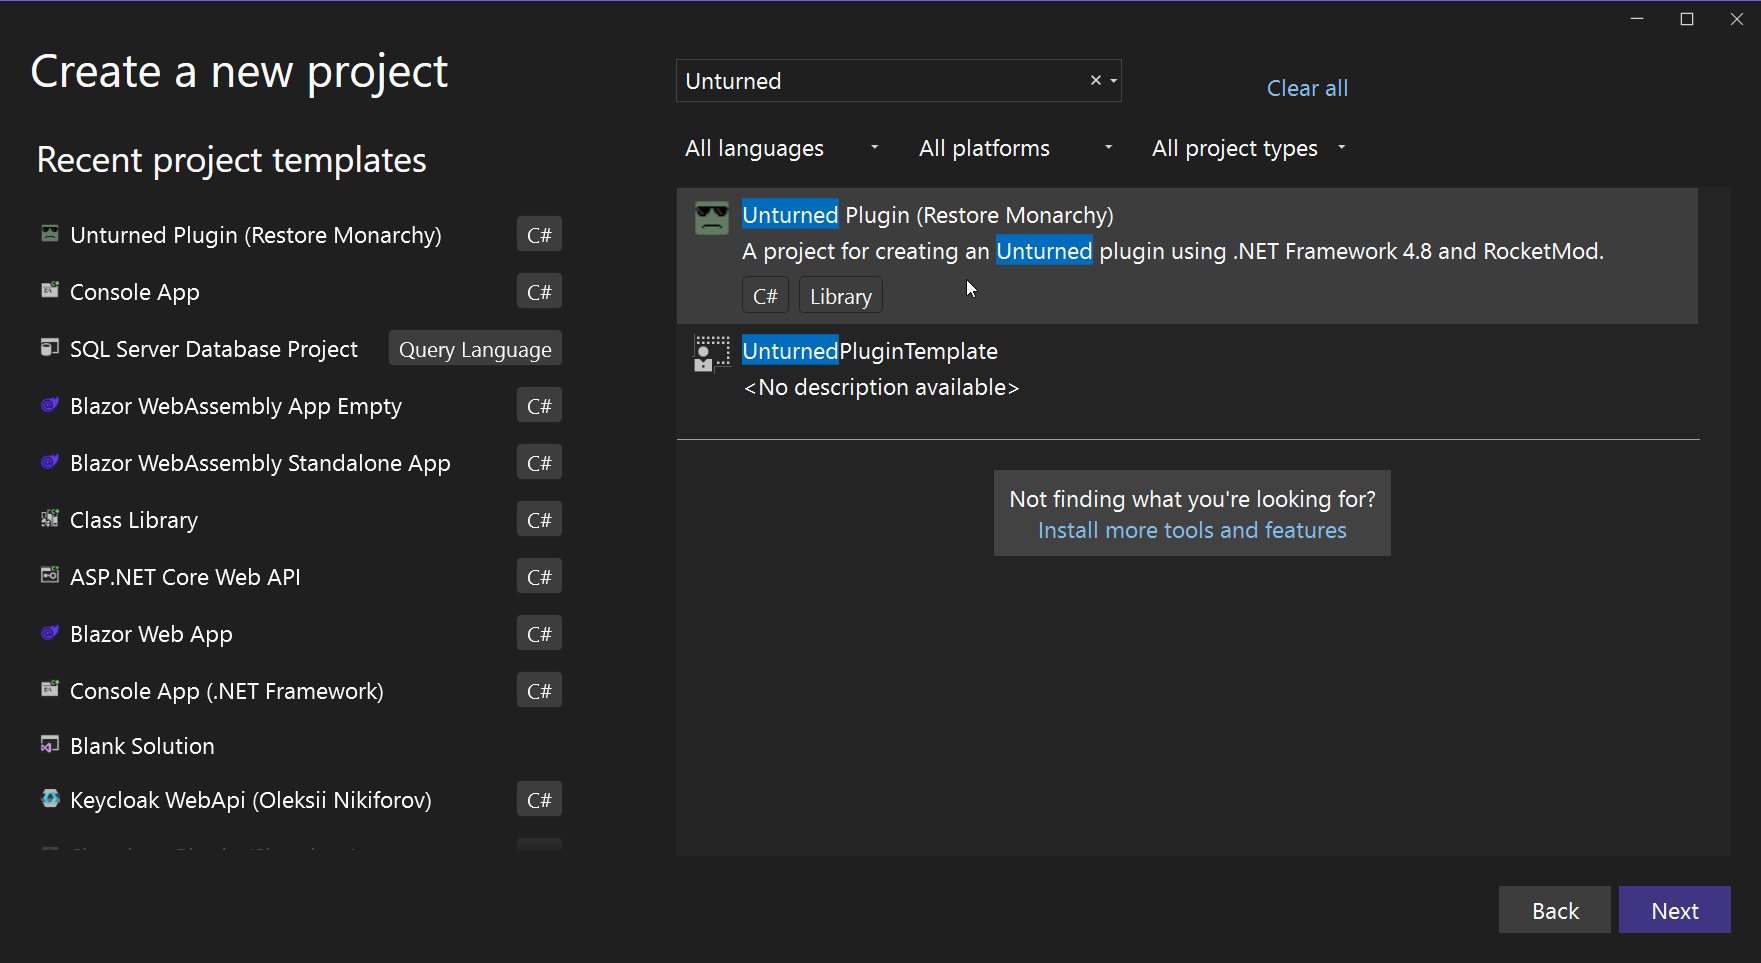Click the Clear all link
The image size is (1761, 963).
pyautogui.click(x=1307, y=88)
